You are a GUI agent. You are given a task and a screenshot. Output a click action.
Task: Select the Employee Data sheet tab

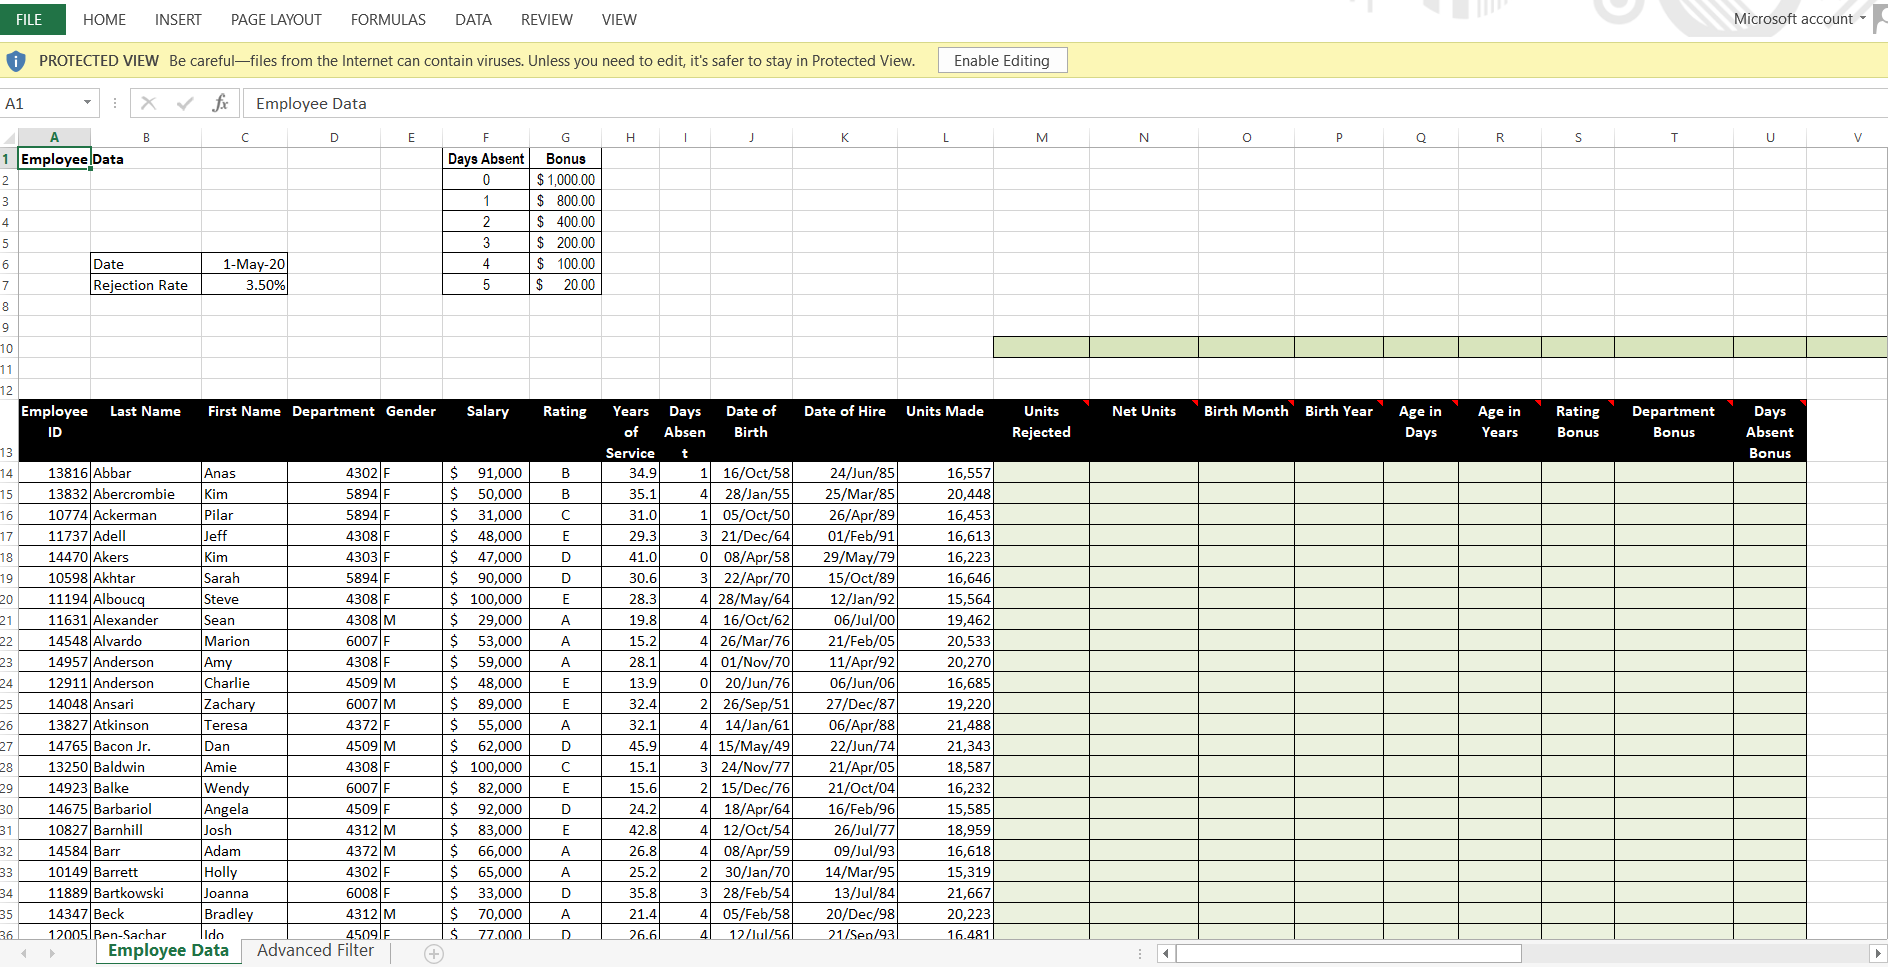(167, 950)
